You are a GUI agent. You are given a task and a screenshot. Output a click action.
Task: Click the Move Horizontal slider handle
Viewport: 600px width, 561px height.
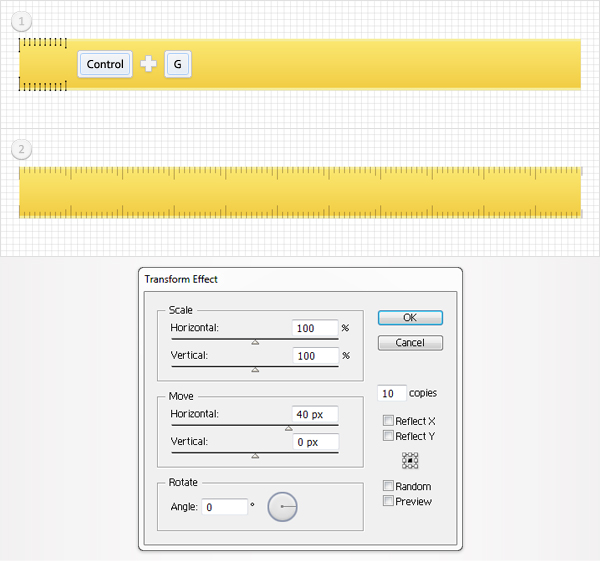pos(289,428)
